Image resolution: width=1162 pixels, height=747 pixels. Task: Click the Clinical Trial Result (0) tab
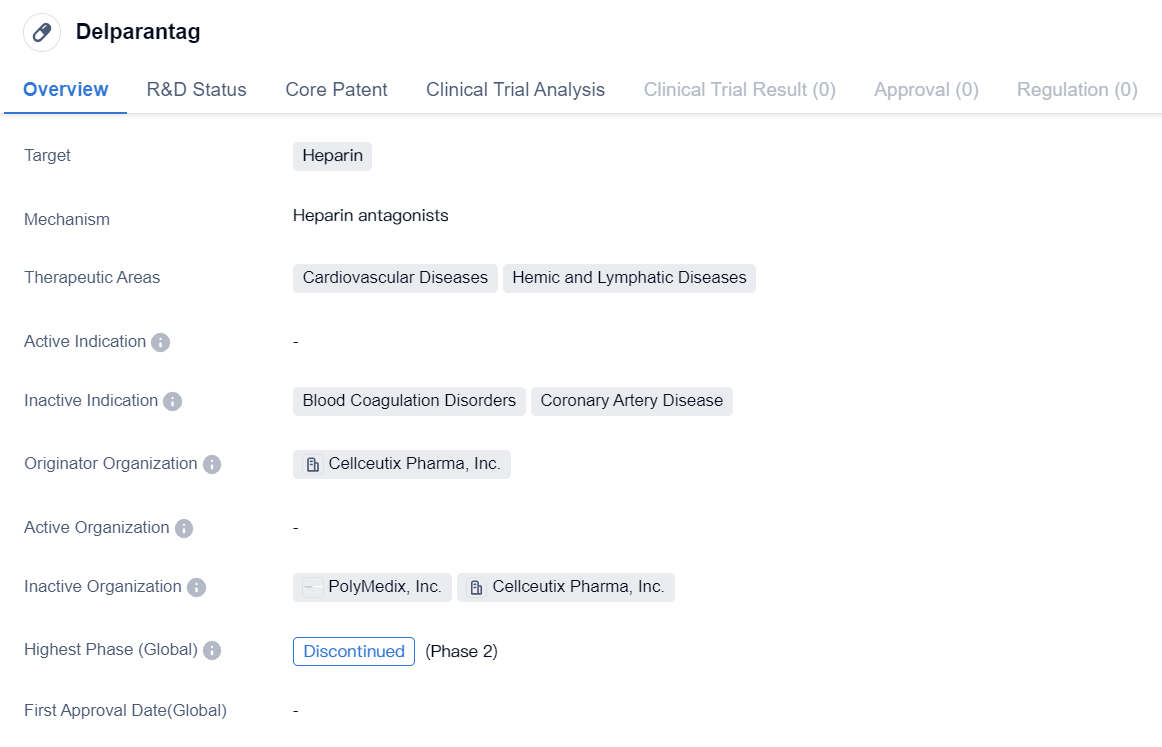click(739, 90)
